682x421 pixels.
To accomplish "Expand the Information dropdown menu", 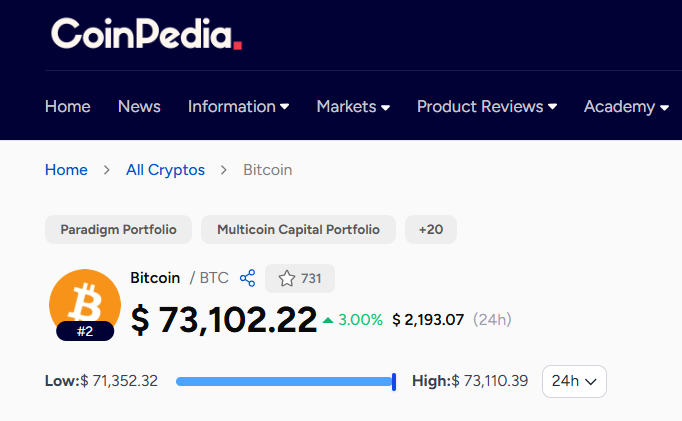I will 238,106.
